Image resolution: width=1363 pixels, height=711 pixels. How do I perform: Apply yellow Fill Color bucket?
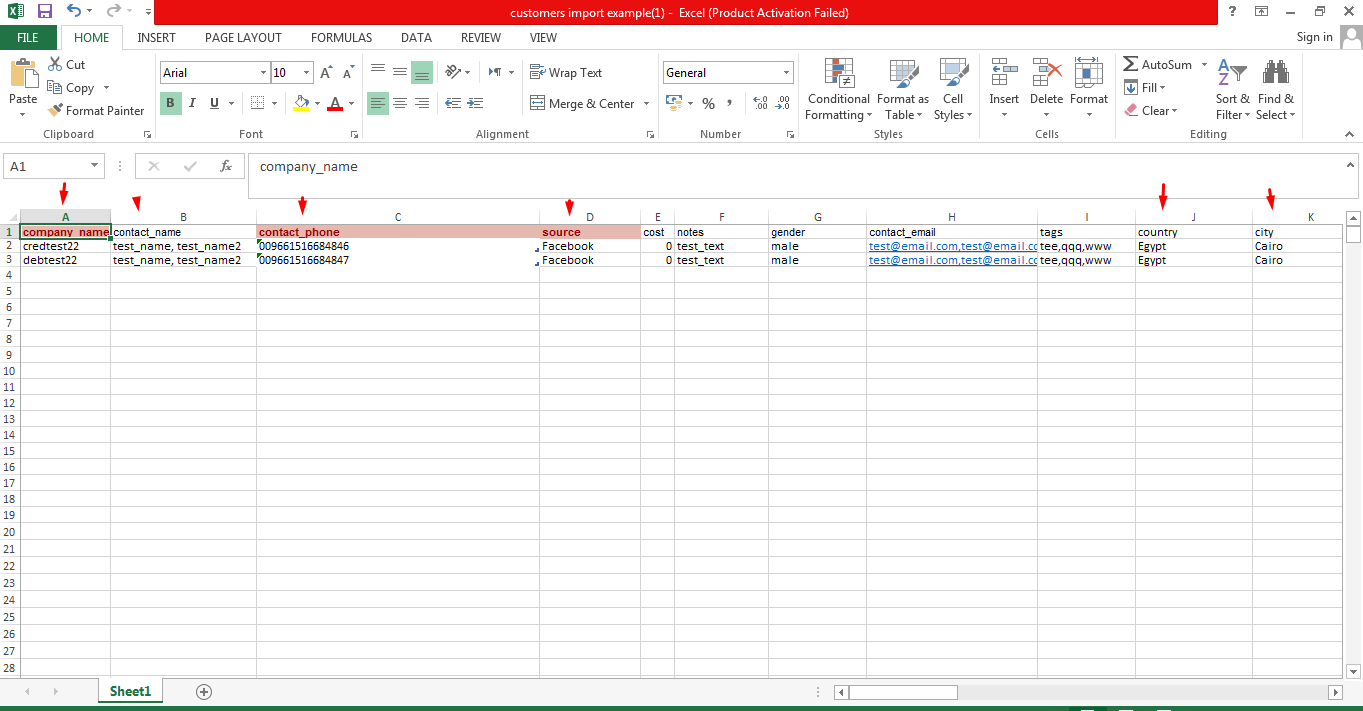coord(302,103)
